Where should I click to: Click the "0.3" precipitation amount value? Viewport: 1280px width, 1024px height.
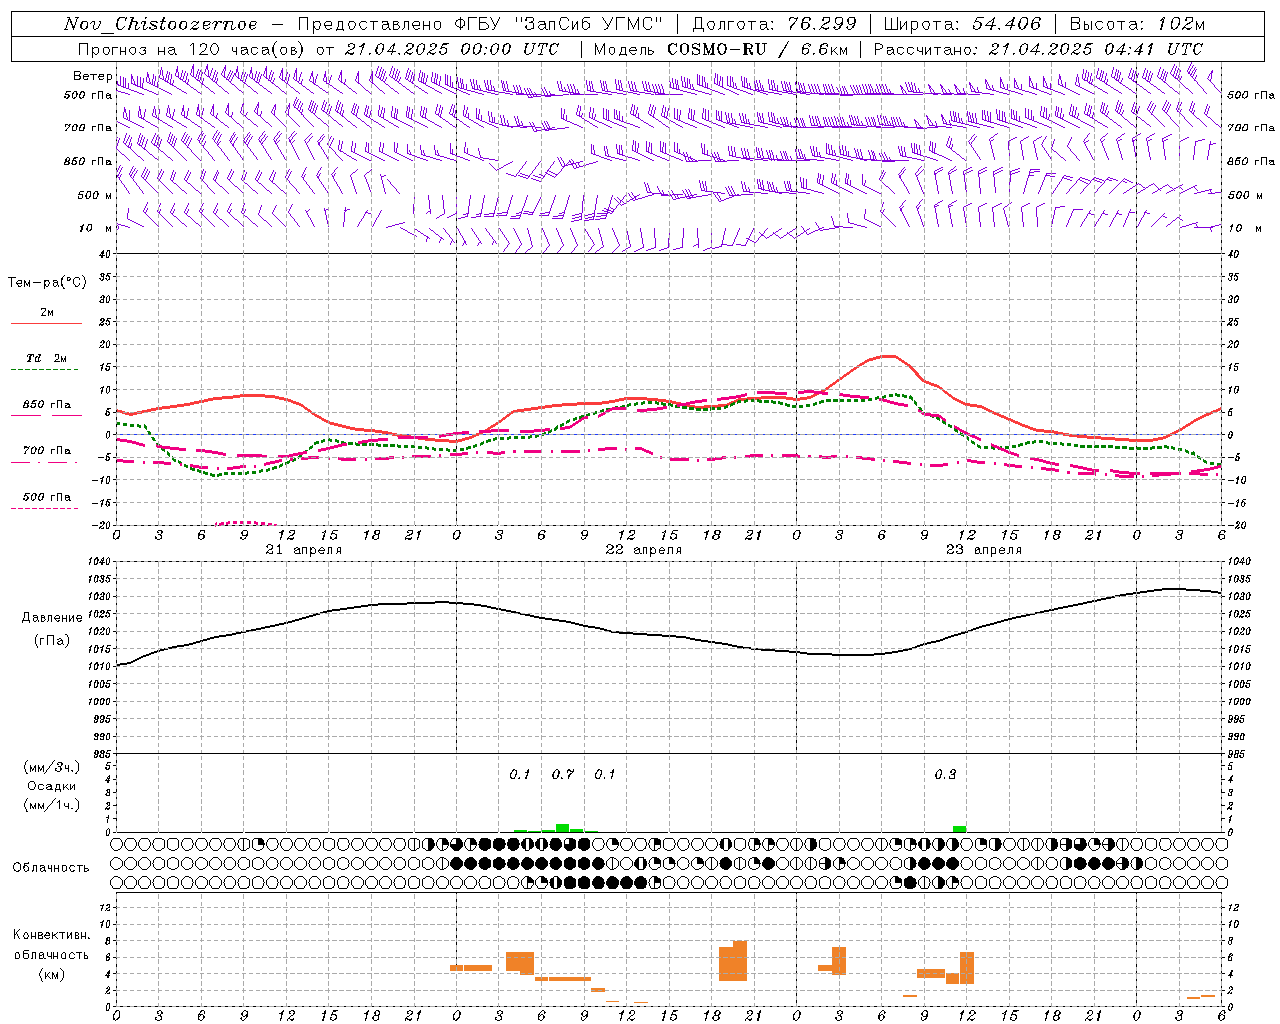coord(945,774)
